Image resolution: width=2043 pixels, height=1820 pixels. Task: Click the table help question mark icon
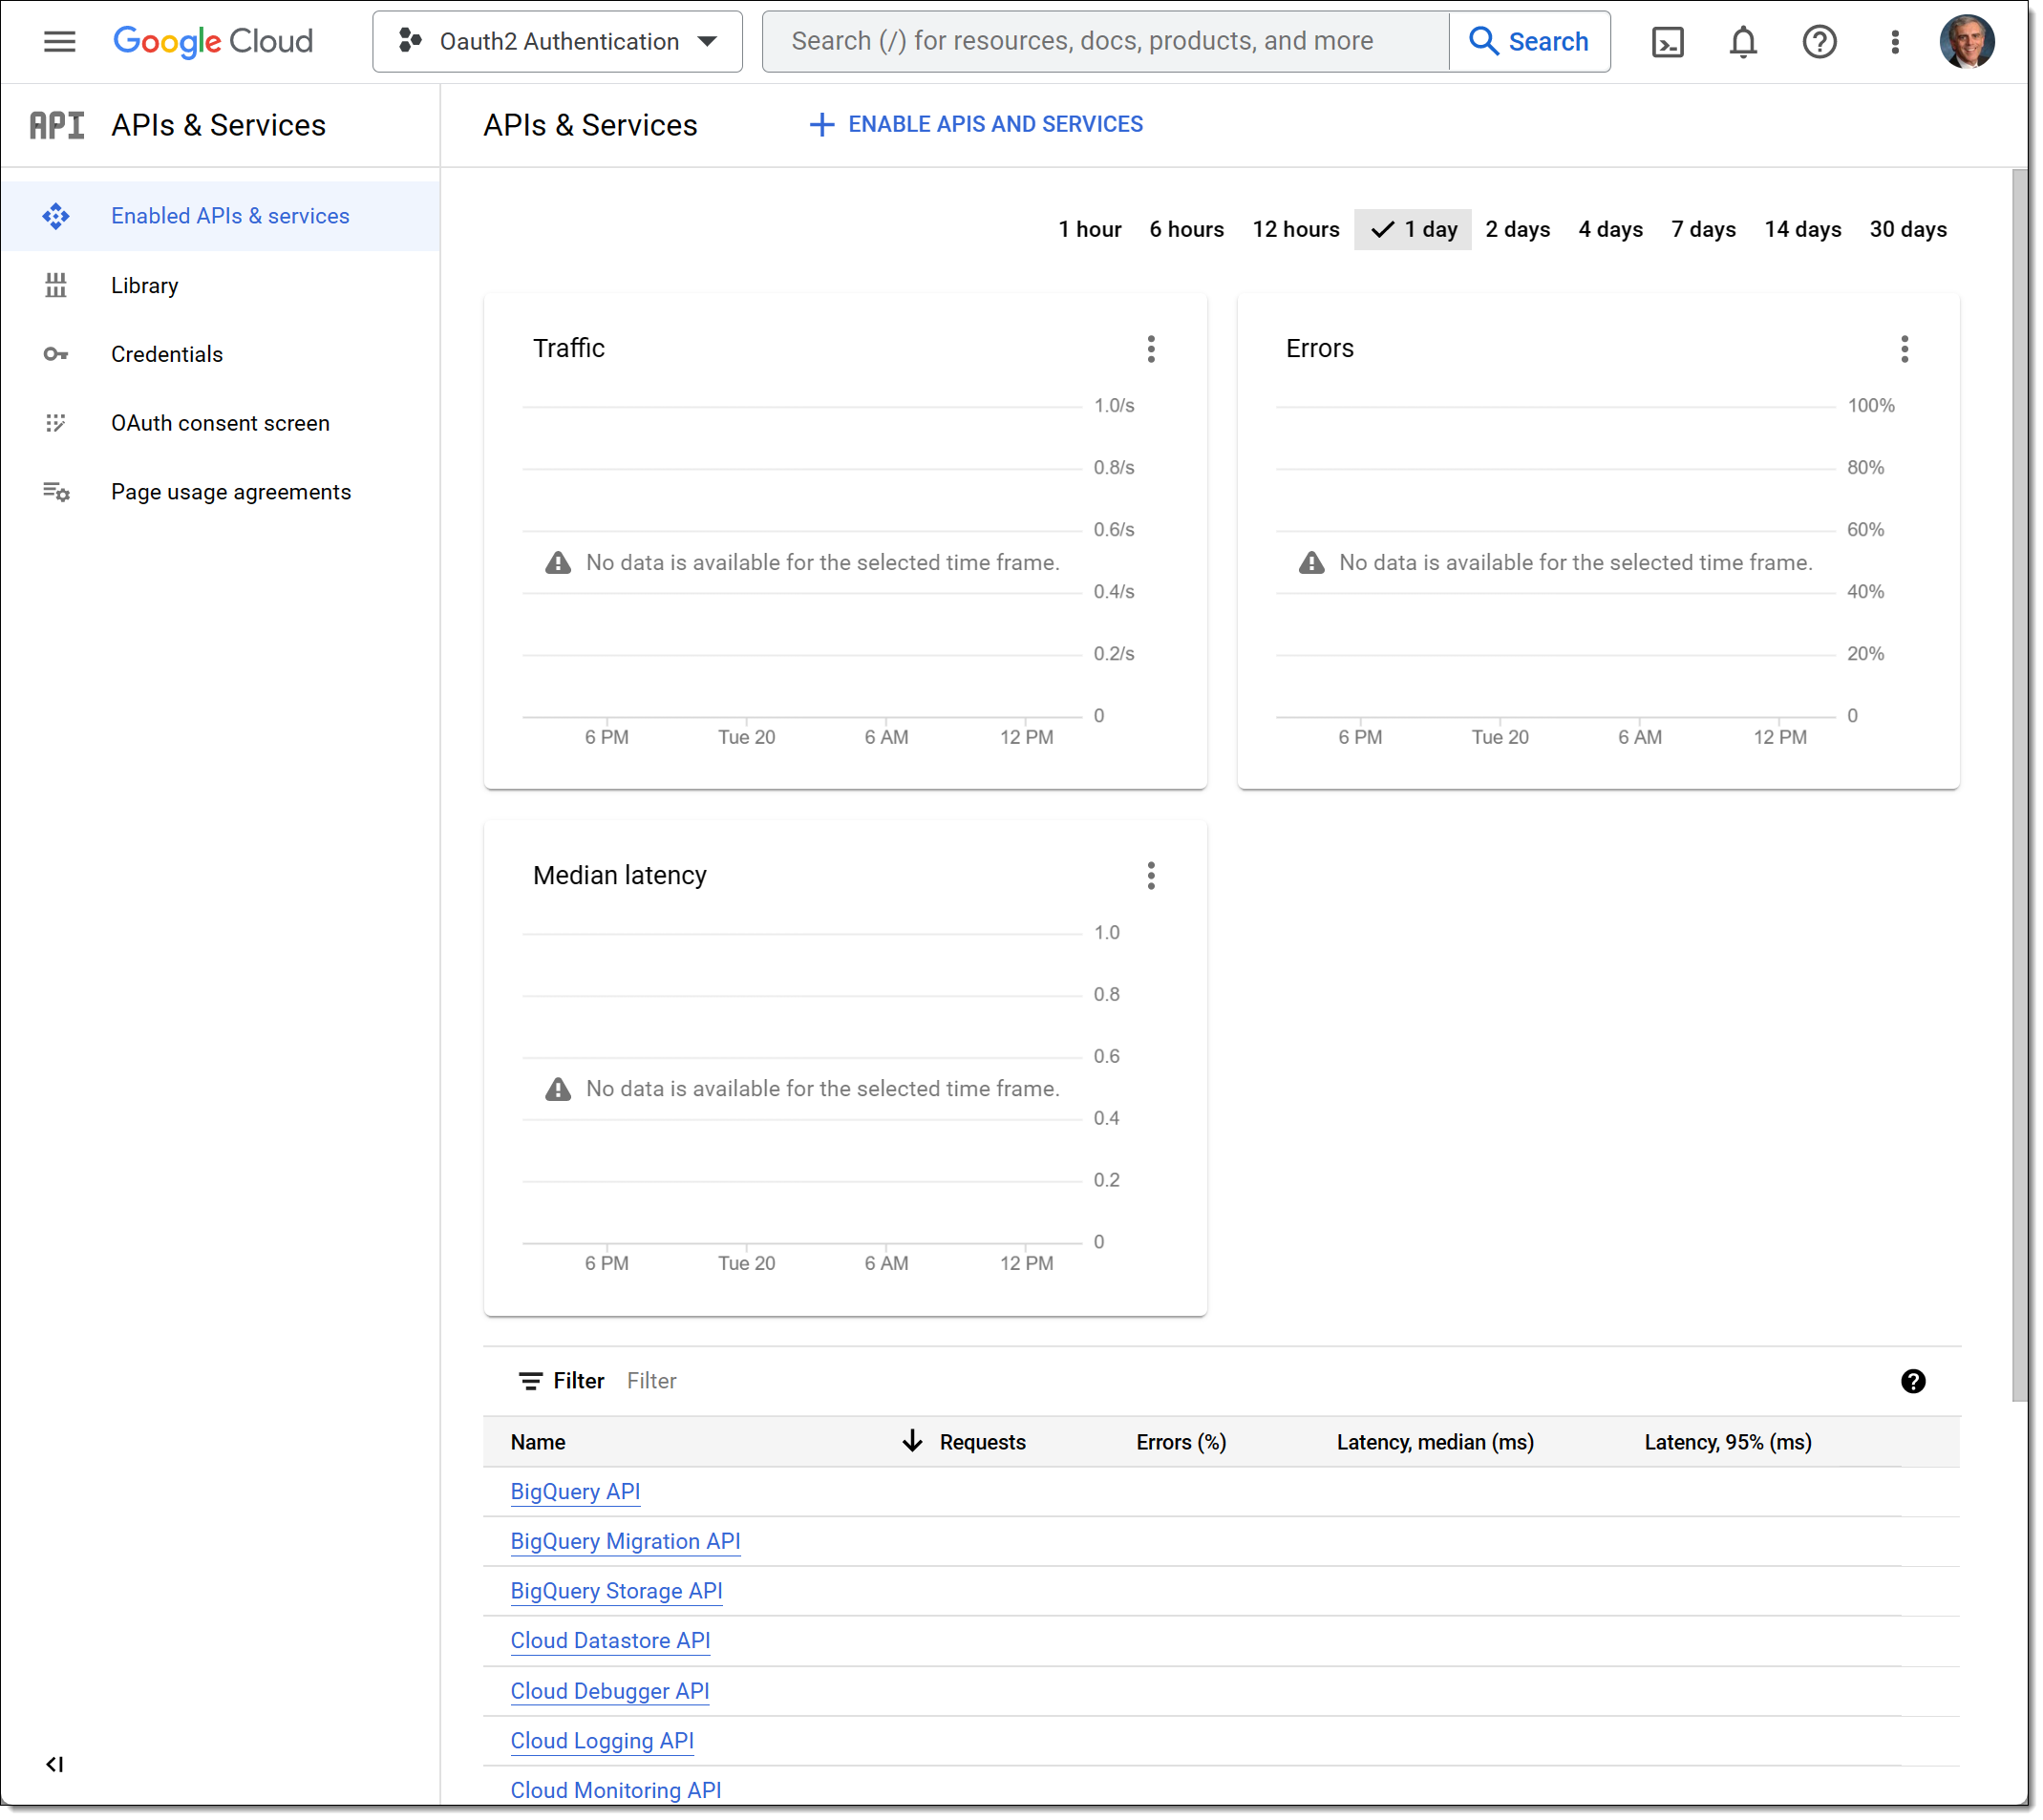pos(1914,1382)
